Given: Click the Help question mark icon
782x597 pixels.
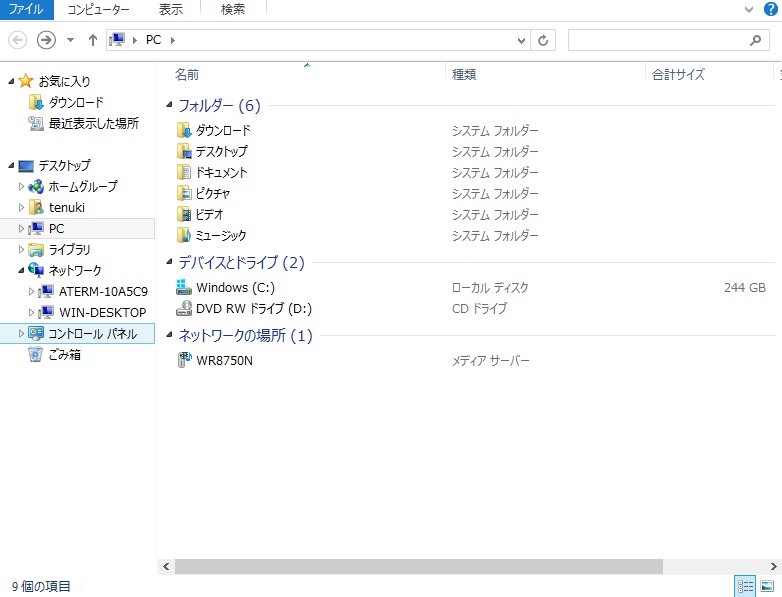Looking at the screenshot, I should tap(770, 9).
